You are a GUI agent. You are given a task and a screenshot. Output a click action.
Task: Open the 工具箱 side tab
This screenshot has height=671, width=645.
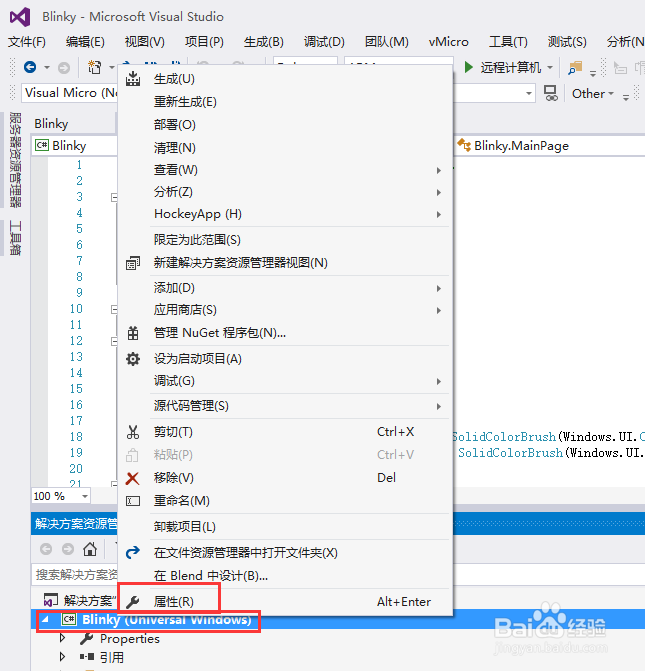[x=15, y=238]
